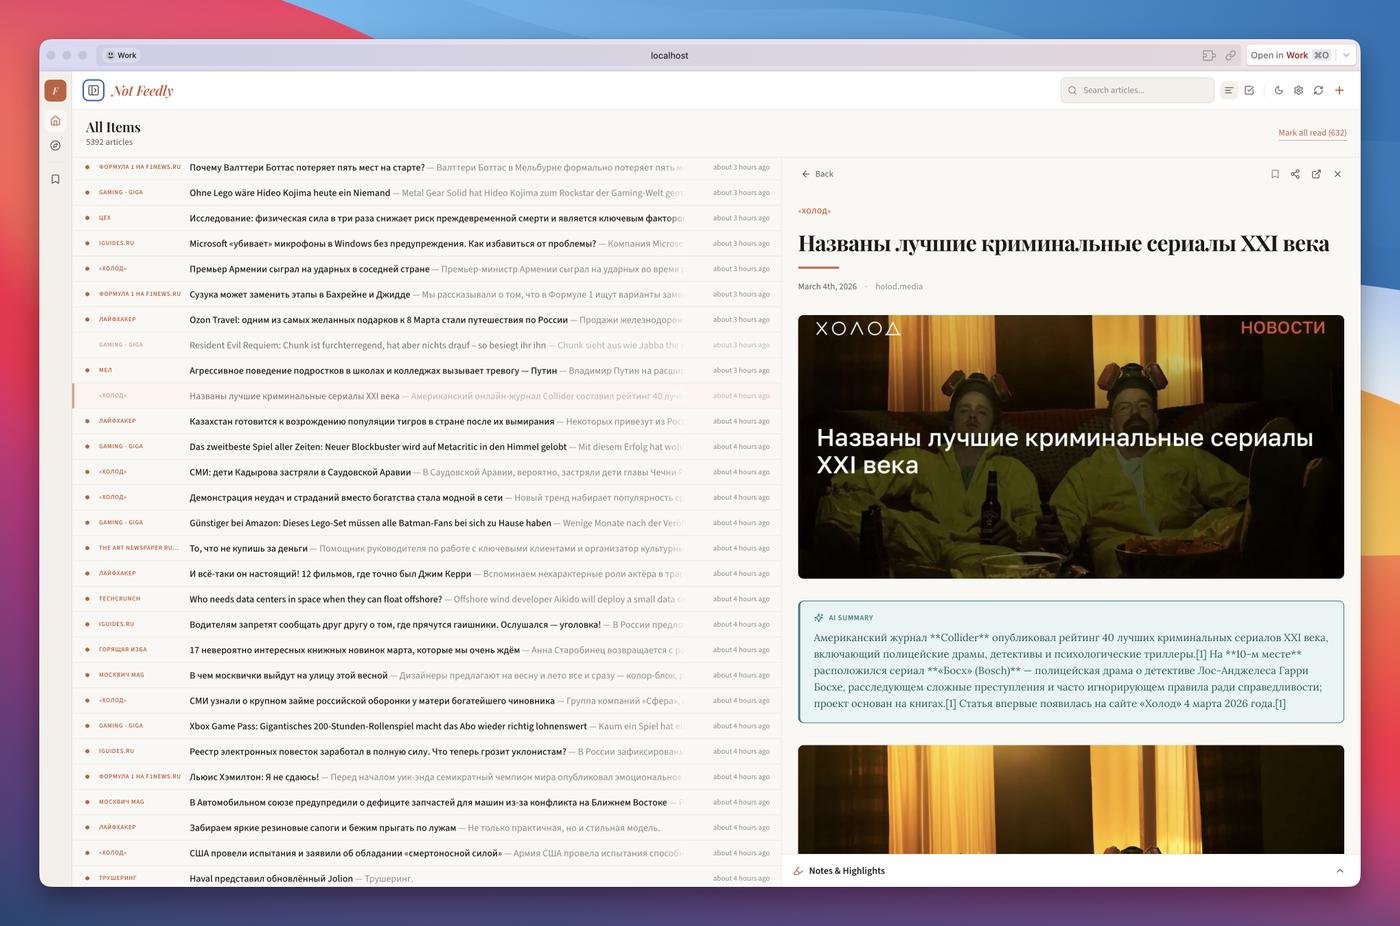Click the Back button in the article pane
This screenshot has height=926, width=1400.
pos(817,174)
